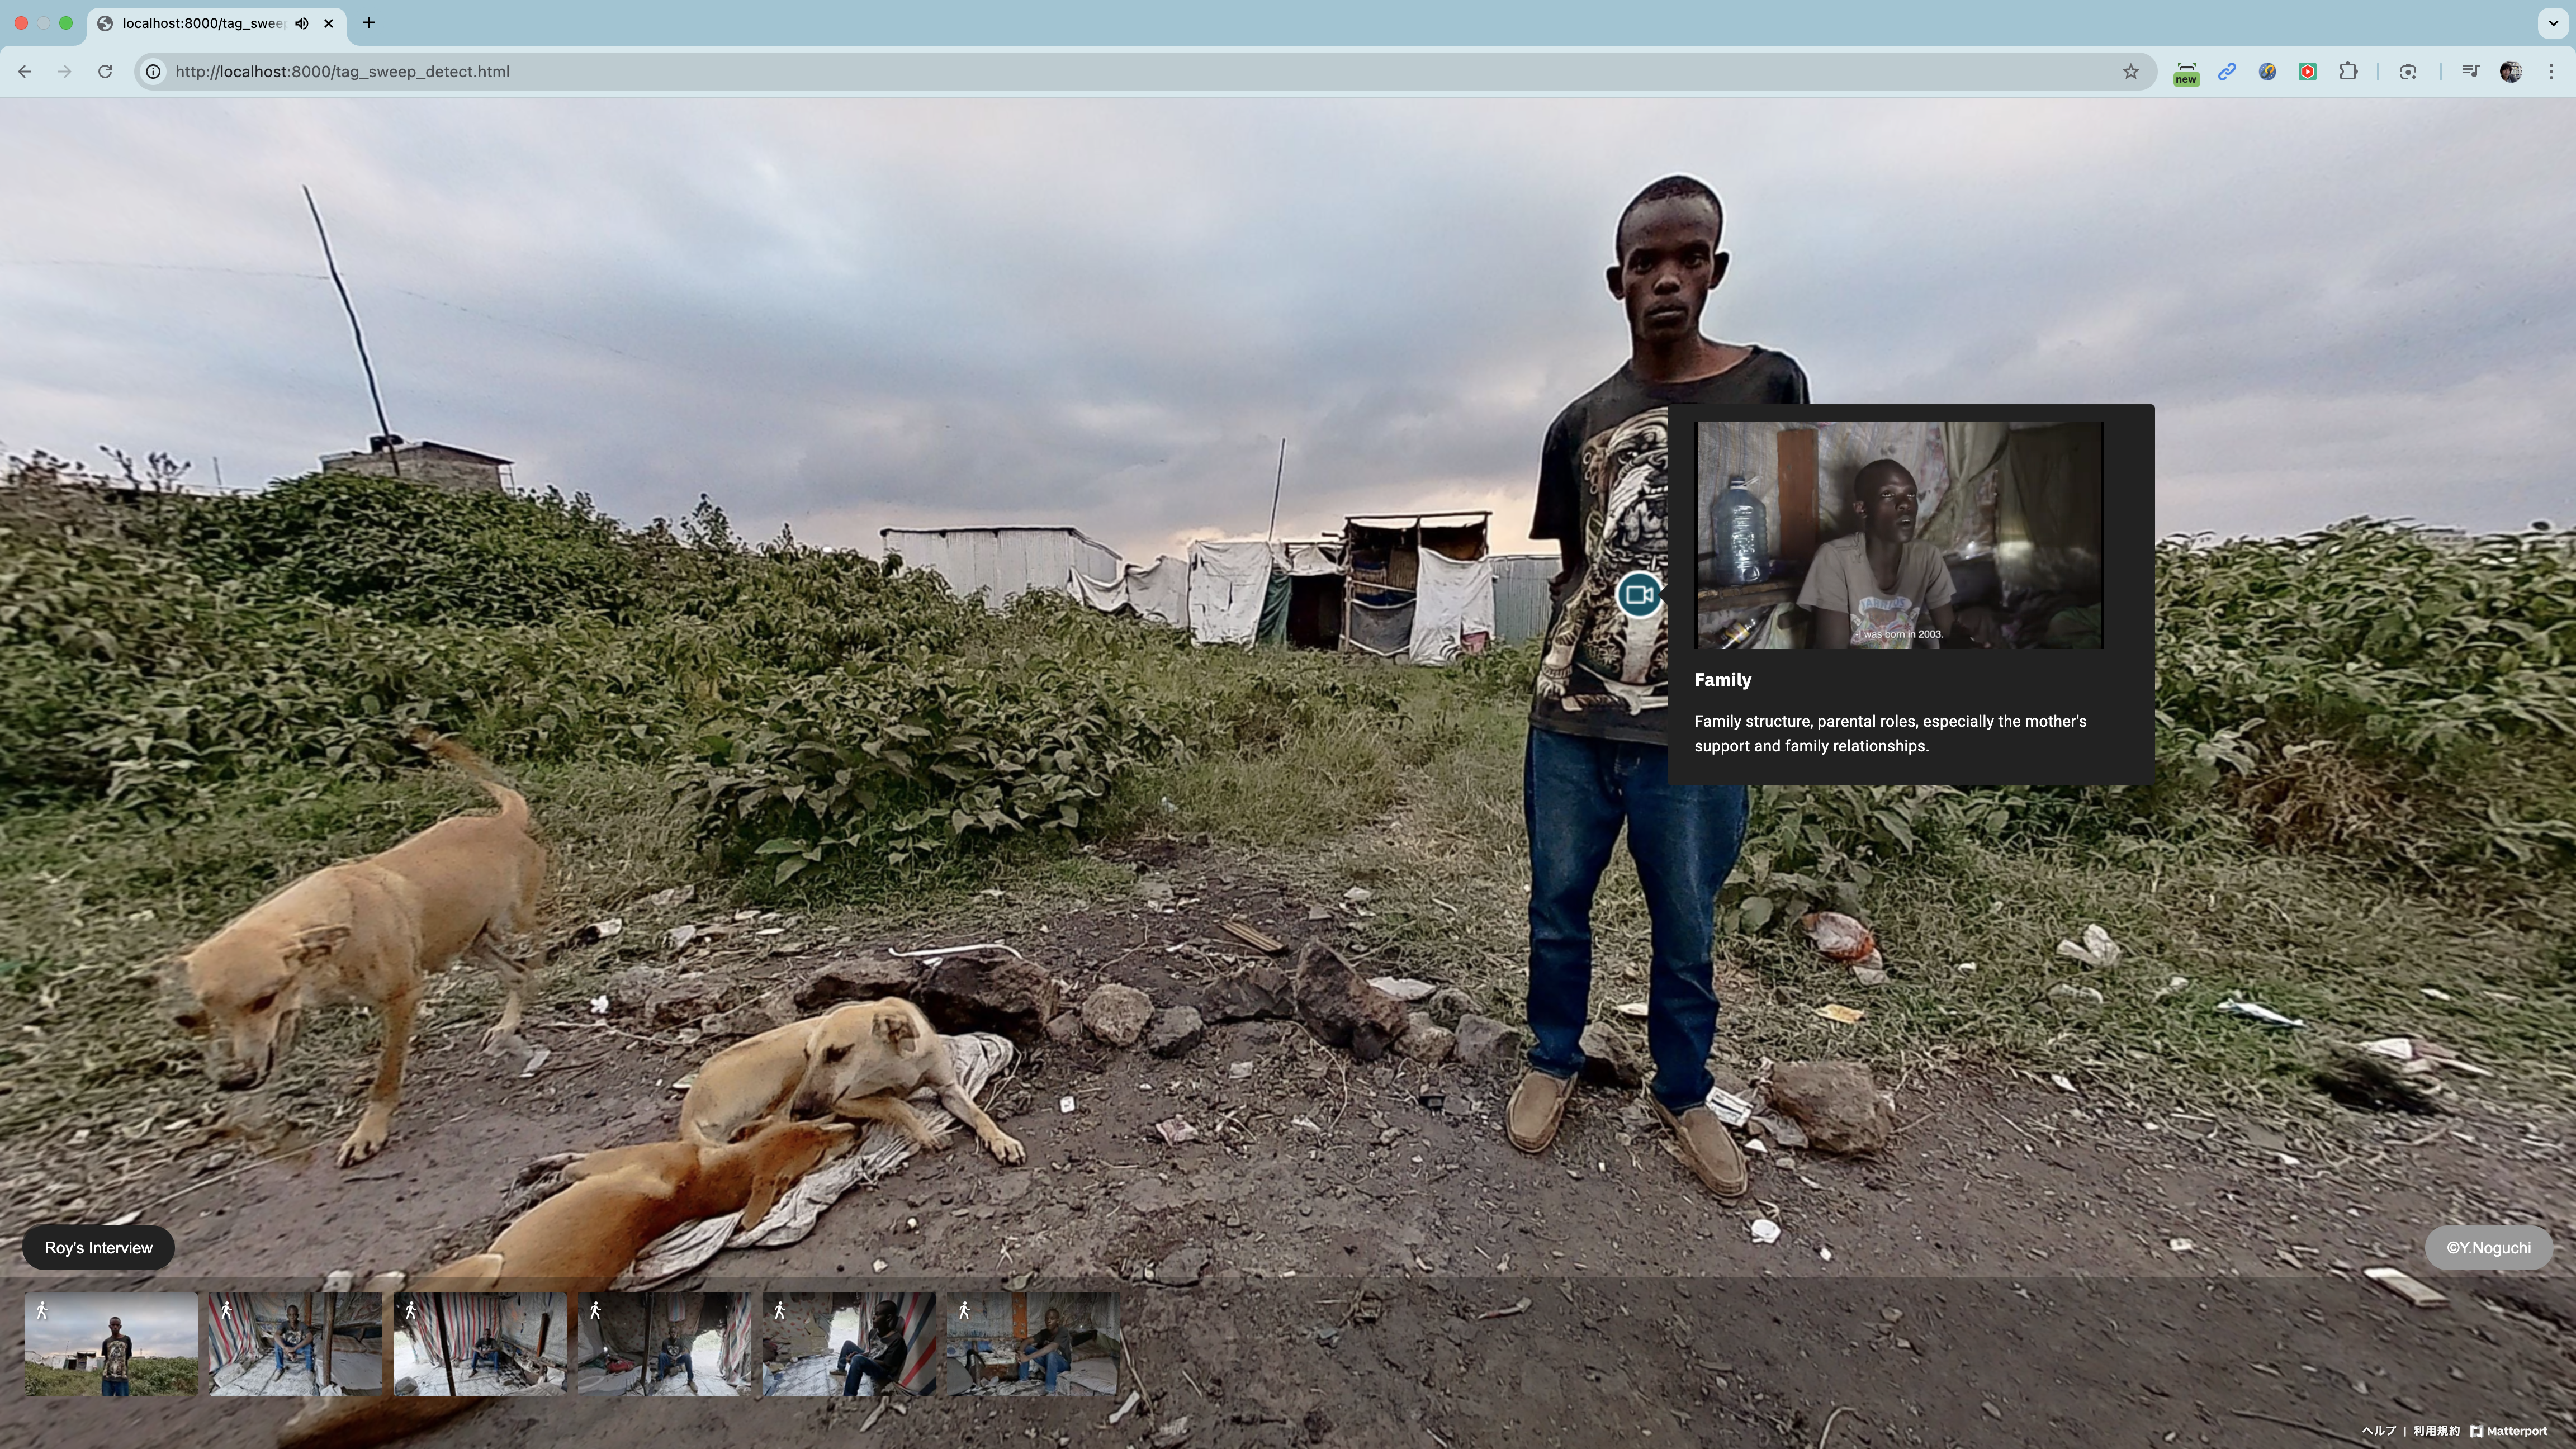The width and height of the screenshot is (2576, 1449).
Task: Play the Family interview video preview
Action: click(x=1899, y=535)
